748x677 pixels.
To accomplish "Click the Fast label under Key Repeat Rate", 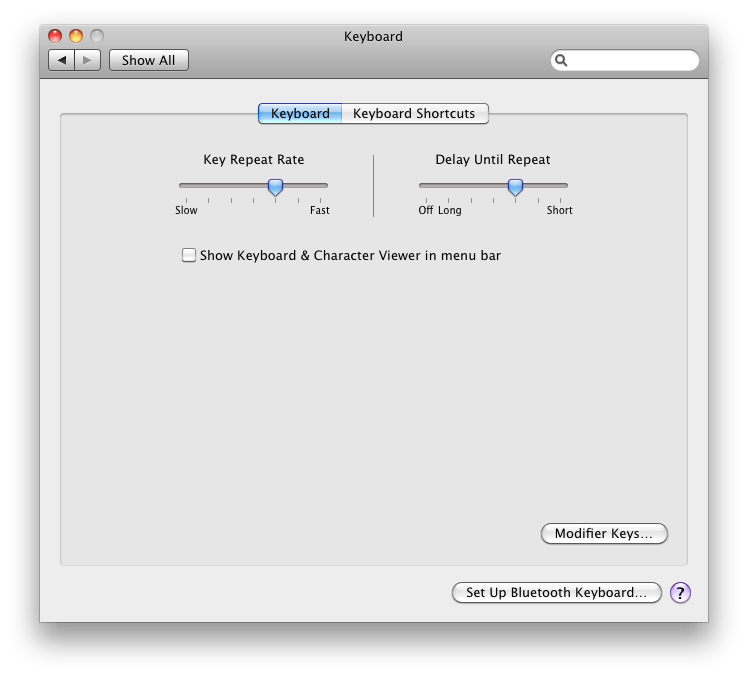I will tap(320, 210).
